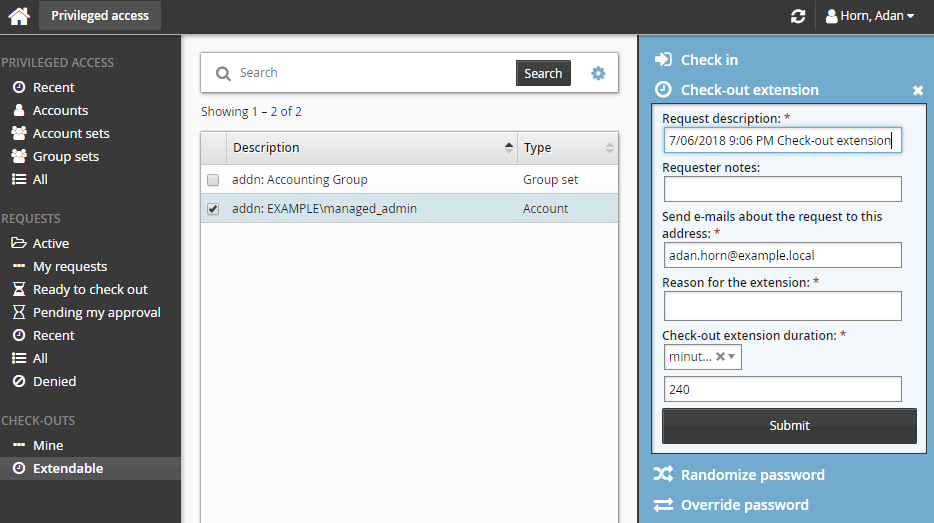Click the home icon in top bar
This screenshot has height=523, width=934.
tap(19, 16)
